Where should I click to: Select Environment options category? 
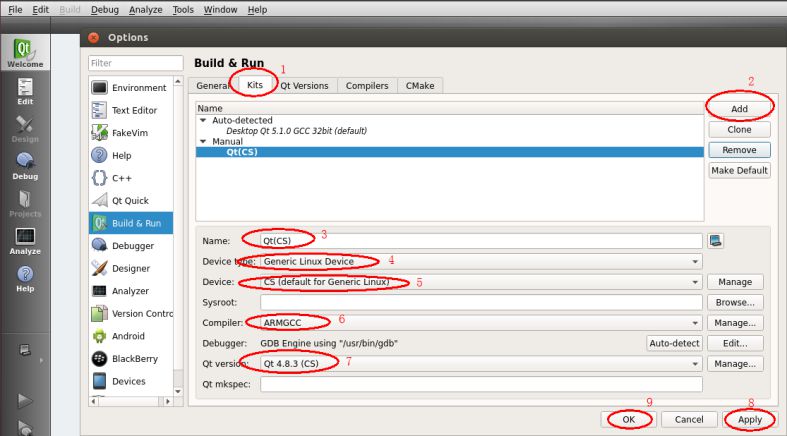(131, 87)
